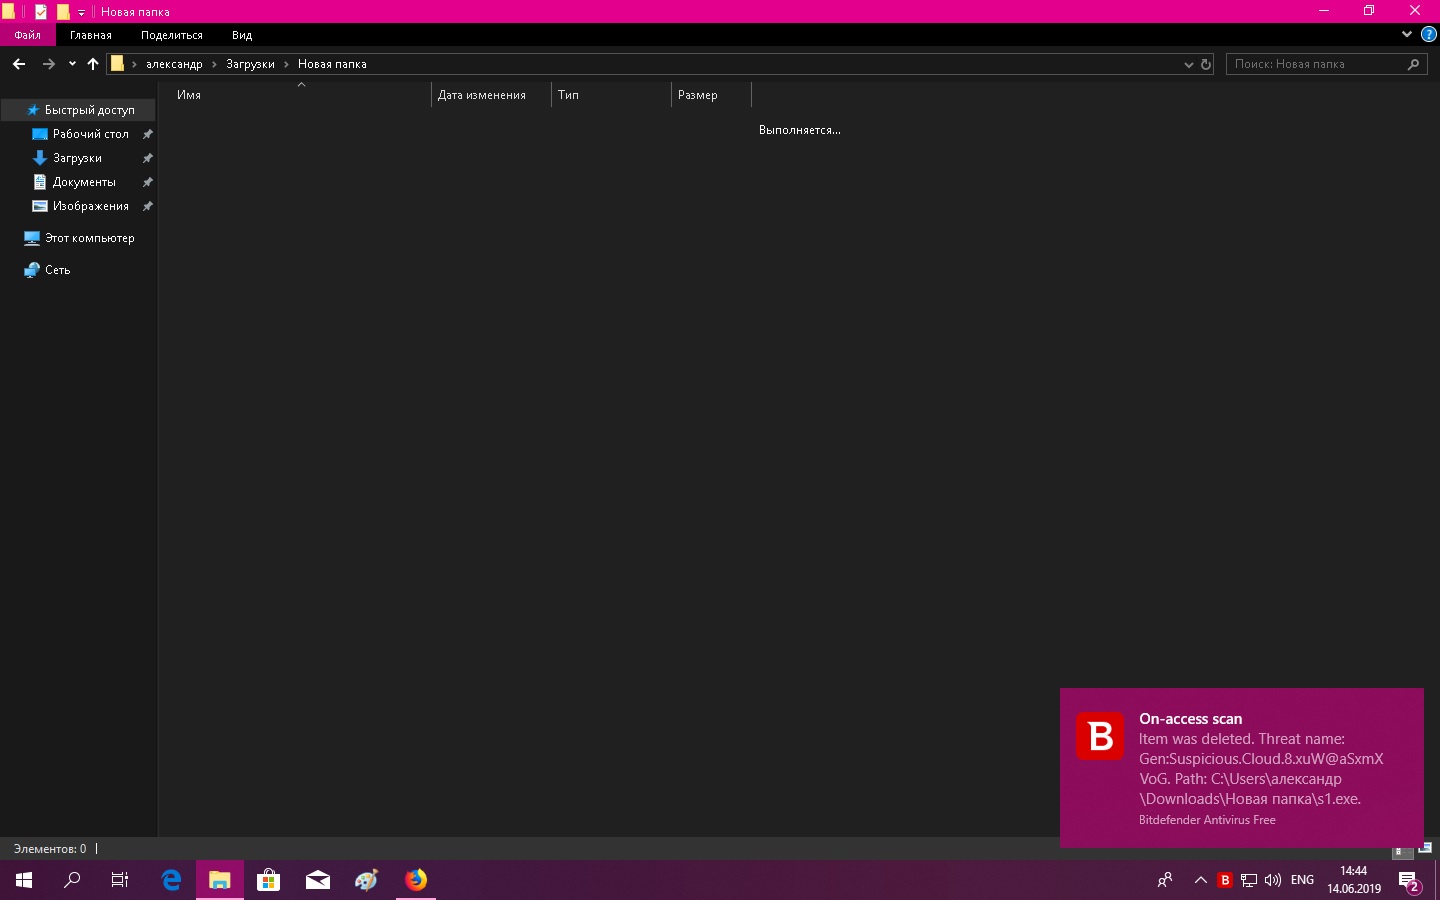Show hidden system tray icons

(1200, 880)
